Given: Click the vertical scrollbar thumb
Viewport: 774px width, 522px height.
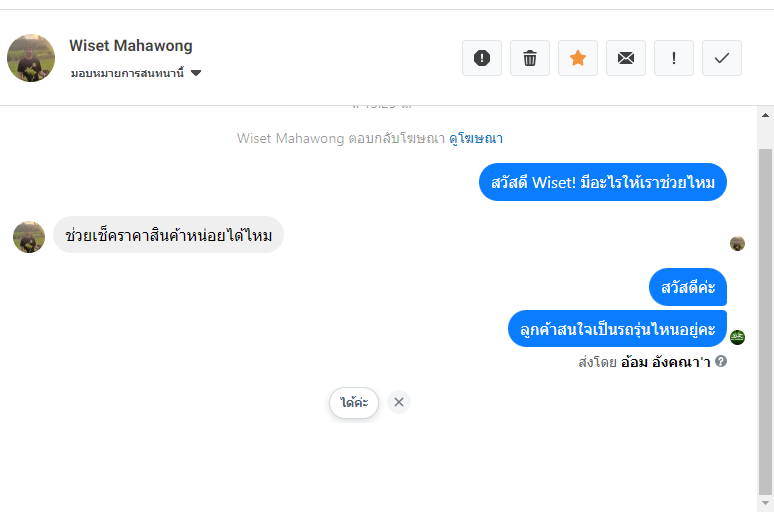Looking at the screenshot, I should point(765,320).
